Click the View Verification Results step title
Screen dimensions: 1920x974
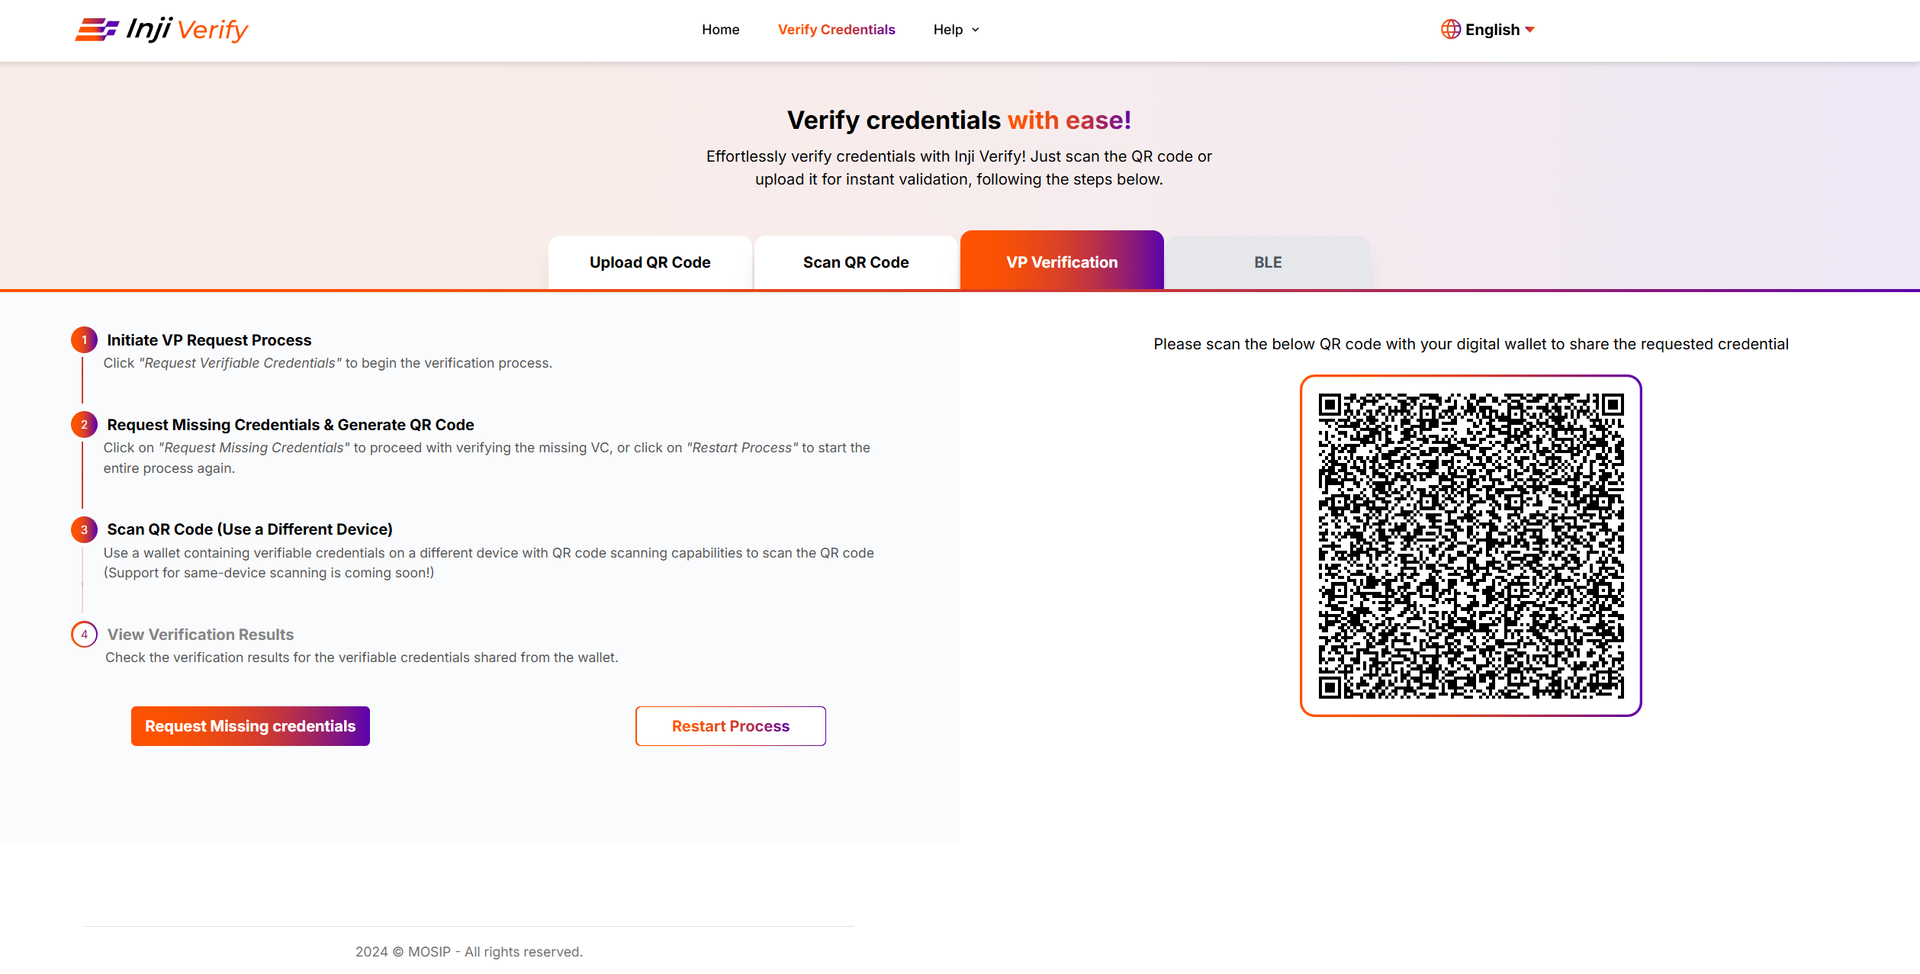click(x=200, y=635)
